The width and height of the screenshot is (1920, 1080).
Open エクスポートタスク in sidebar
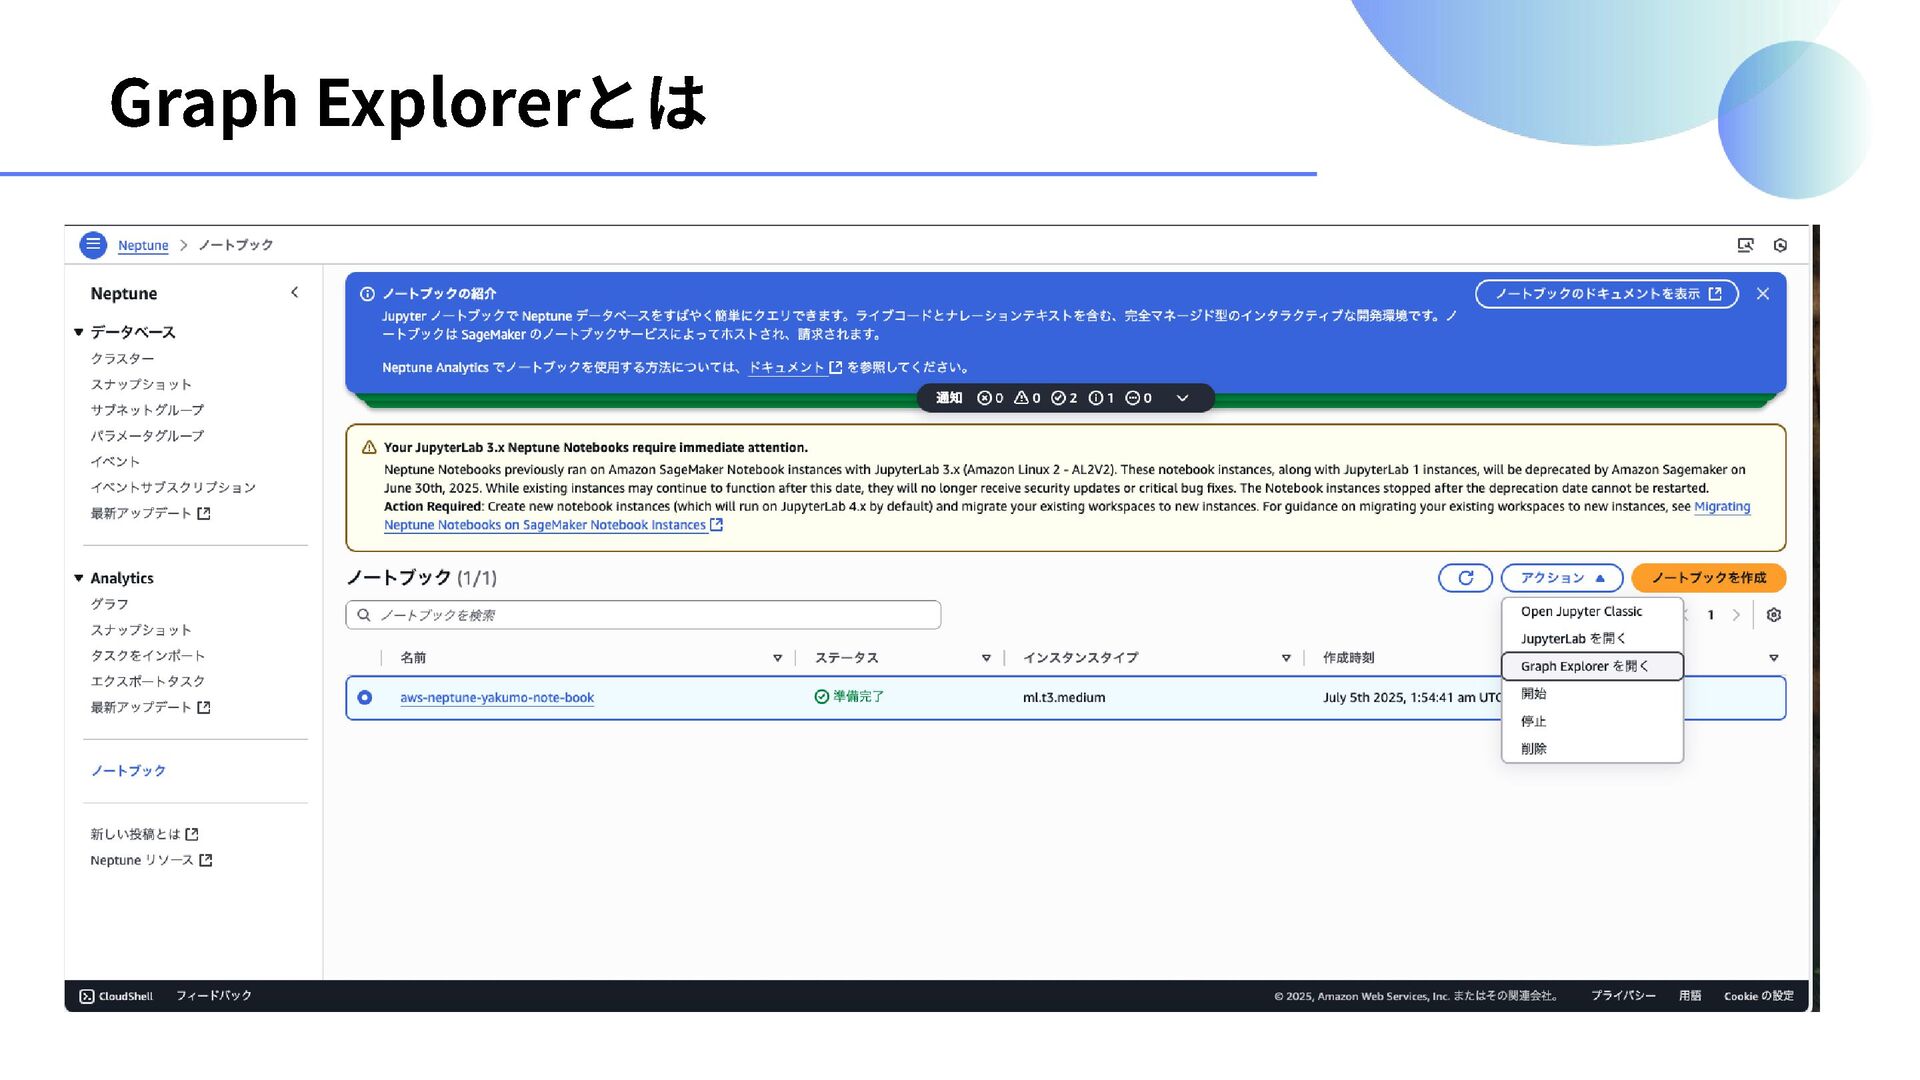(148, 681)
